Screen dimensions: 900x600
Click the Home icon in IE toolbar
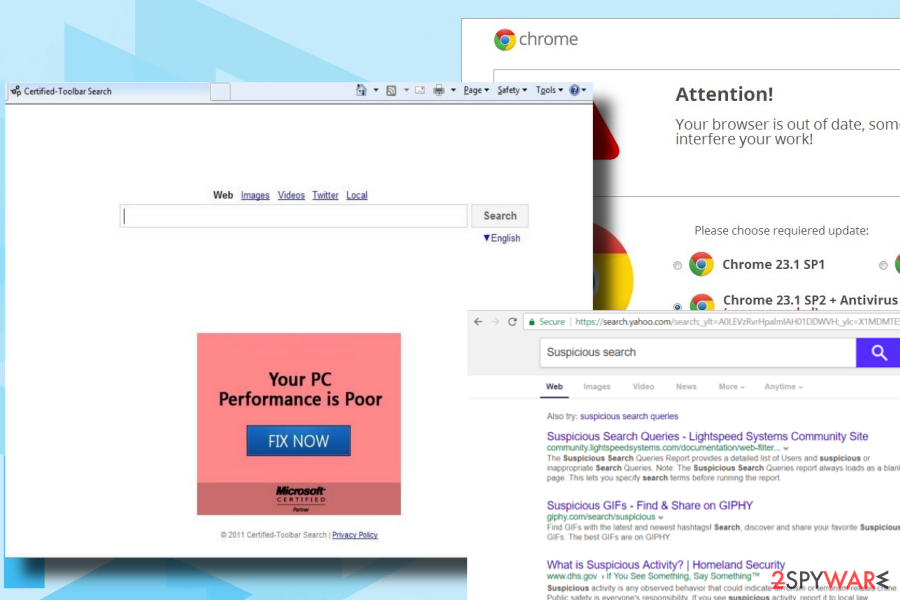(x=361, y=90)
